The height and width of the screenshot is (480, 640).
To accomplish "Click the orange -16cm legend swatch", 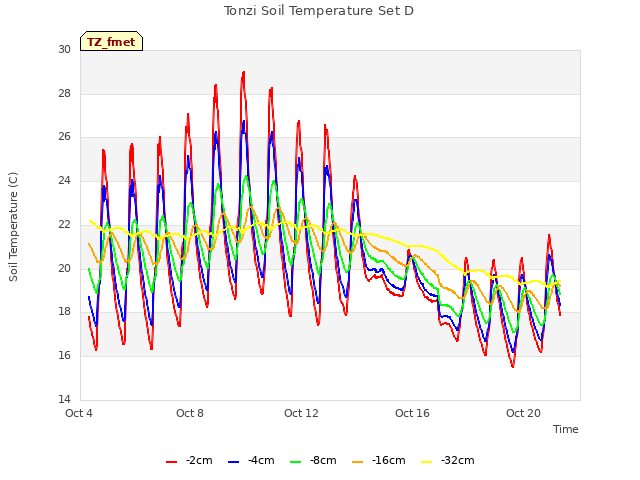I will (x=358, y=462).
